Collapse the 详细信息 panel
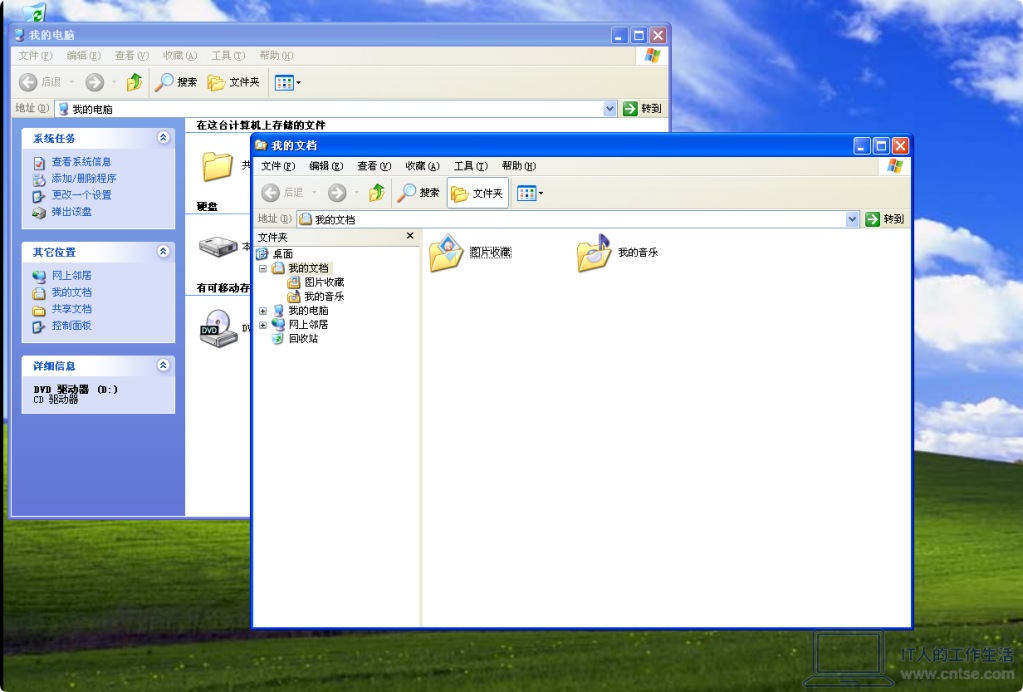Image resolution: width=1023 pixels, height=692 pixels. (163, 365)
